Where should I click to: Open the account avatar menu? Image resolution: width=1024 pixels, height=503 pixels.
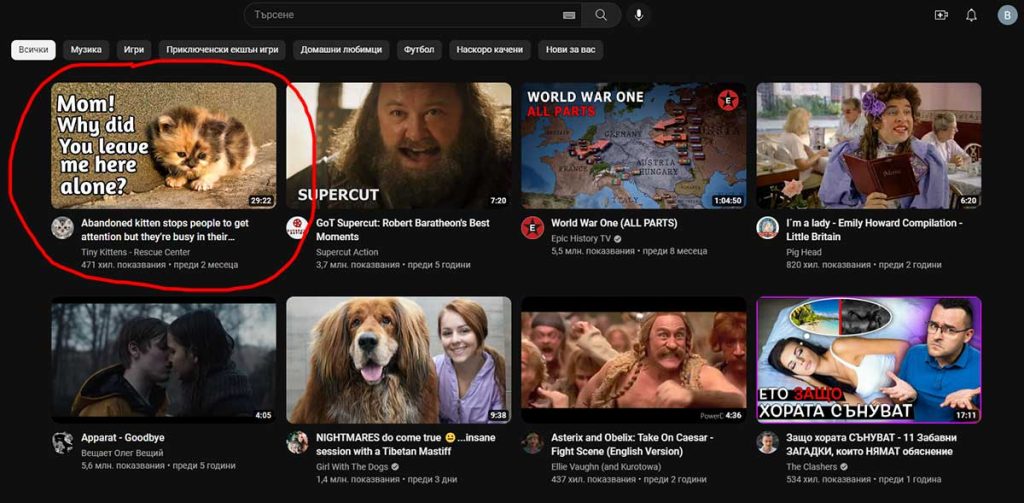point(1006,15)
